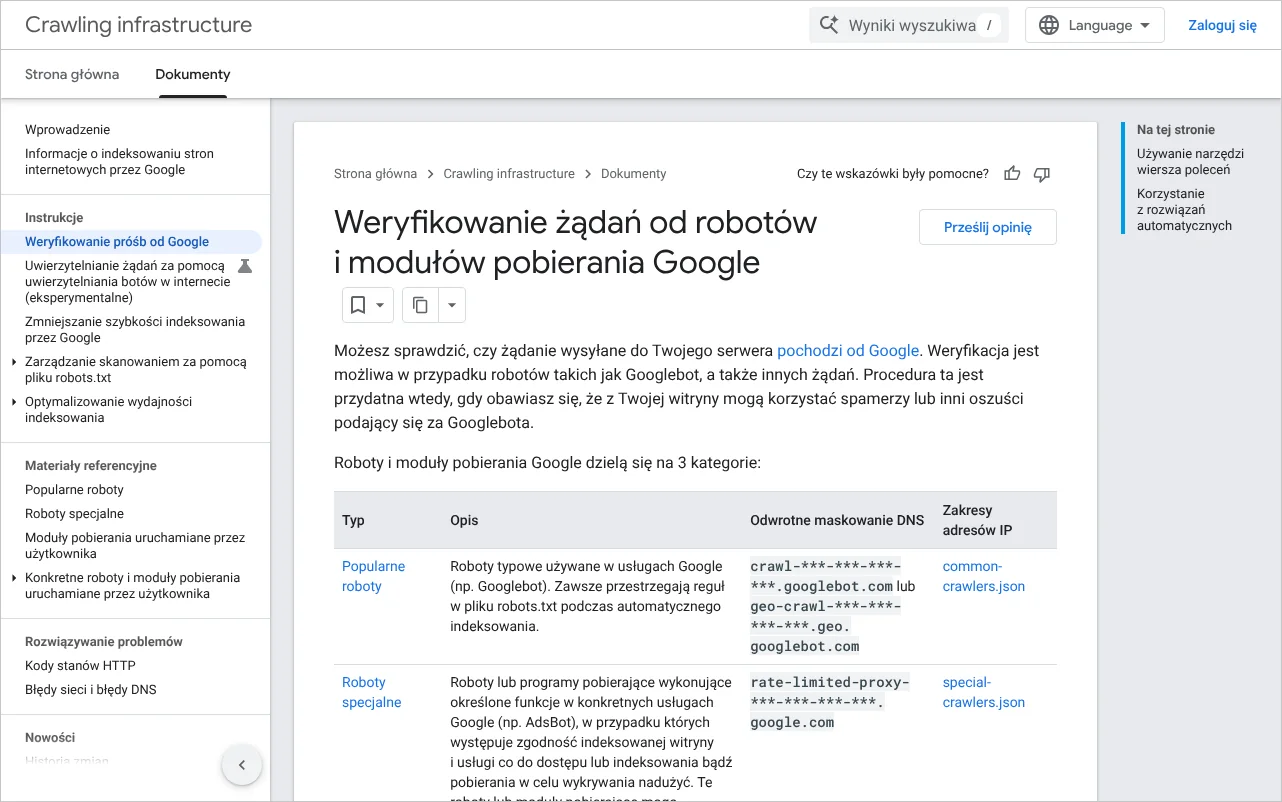Image resolution: width=1282 pixels, height=802 pixels.
Task: Open the common-crawlers.json link
Action: point(984,577)
